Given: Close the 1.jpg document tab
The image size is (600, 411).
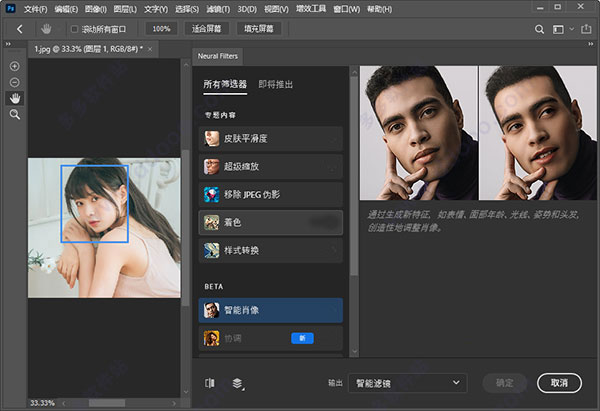Looking at the screenshot, I should pos(150,49).
